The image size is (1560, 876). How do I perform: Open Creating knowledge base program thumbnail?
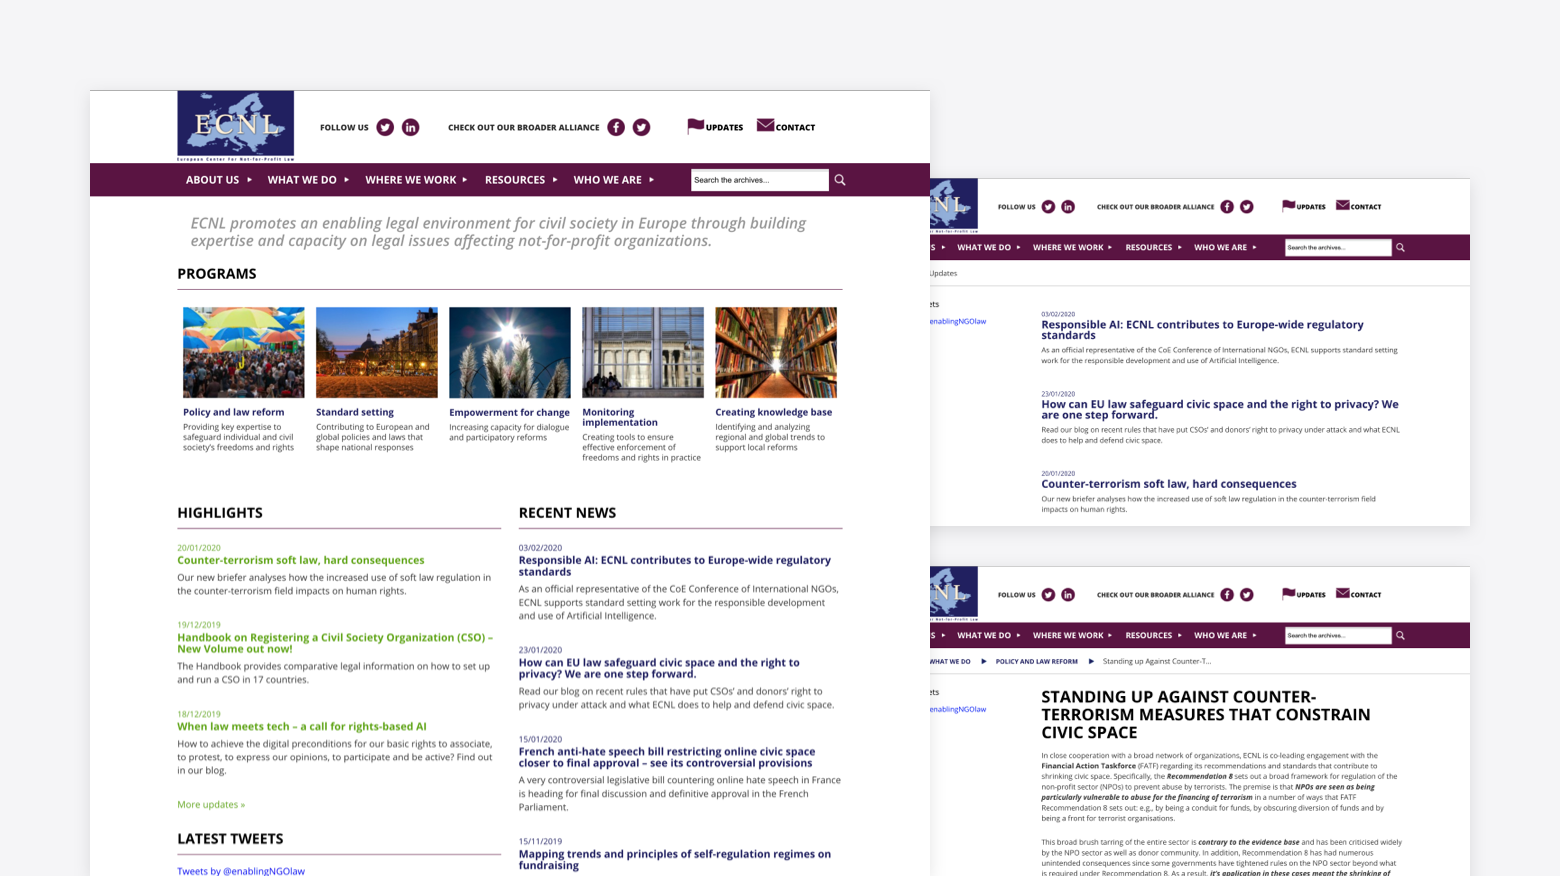(775, 352)
